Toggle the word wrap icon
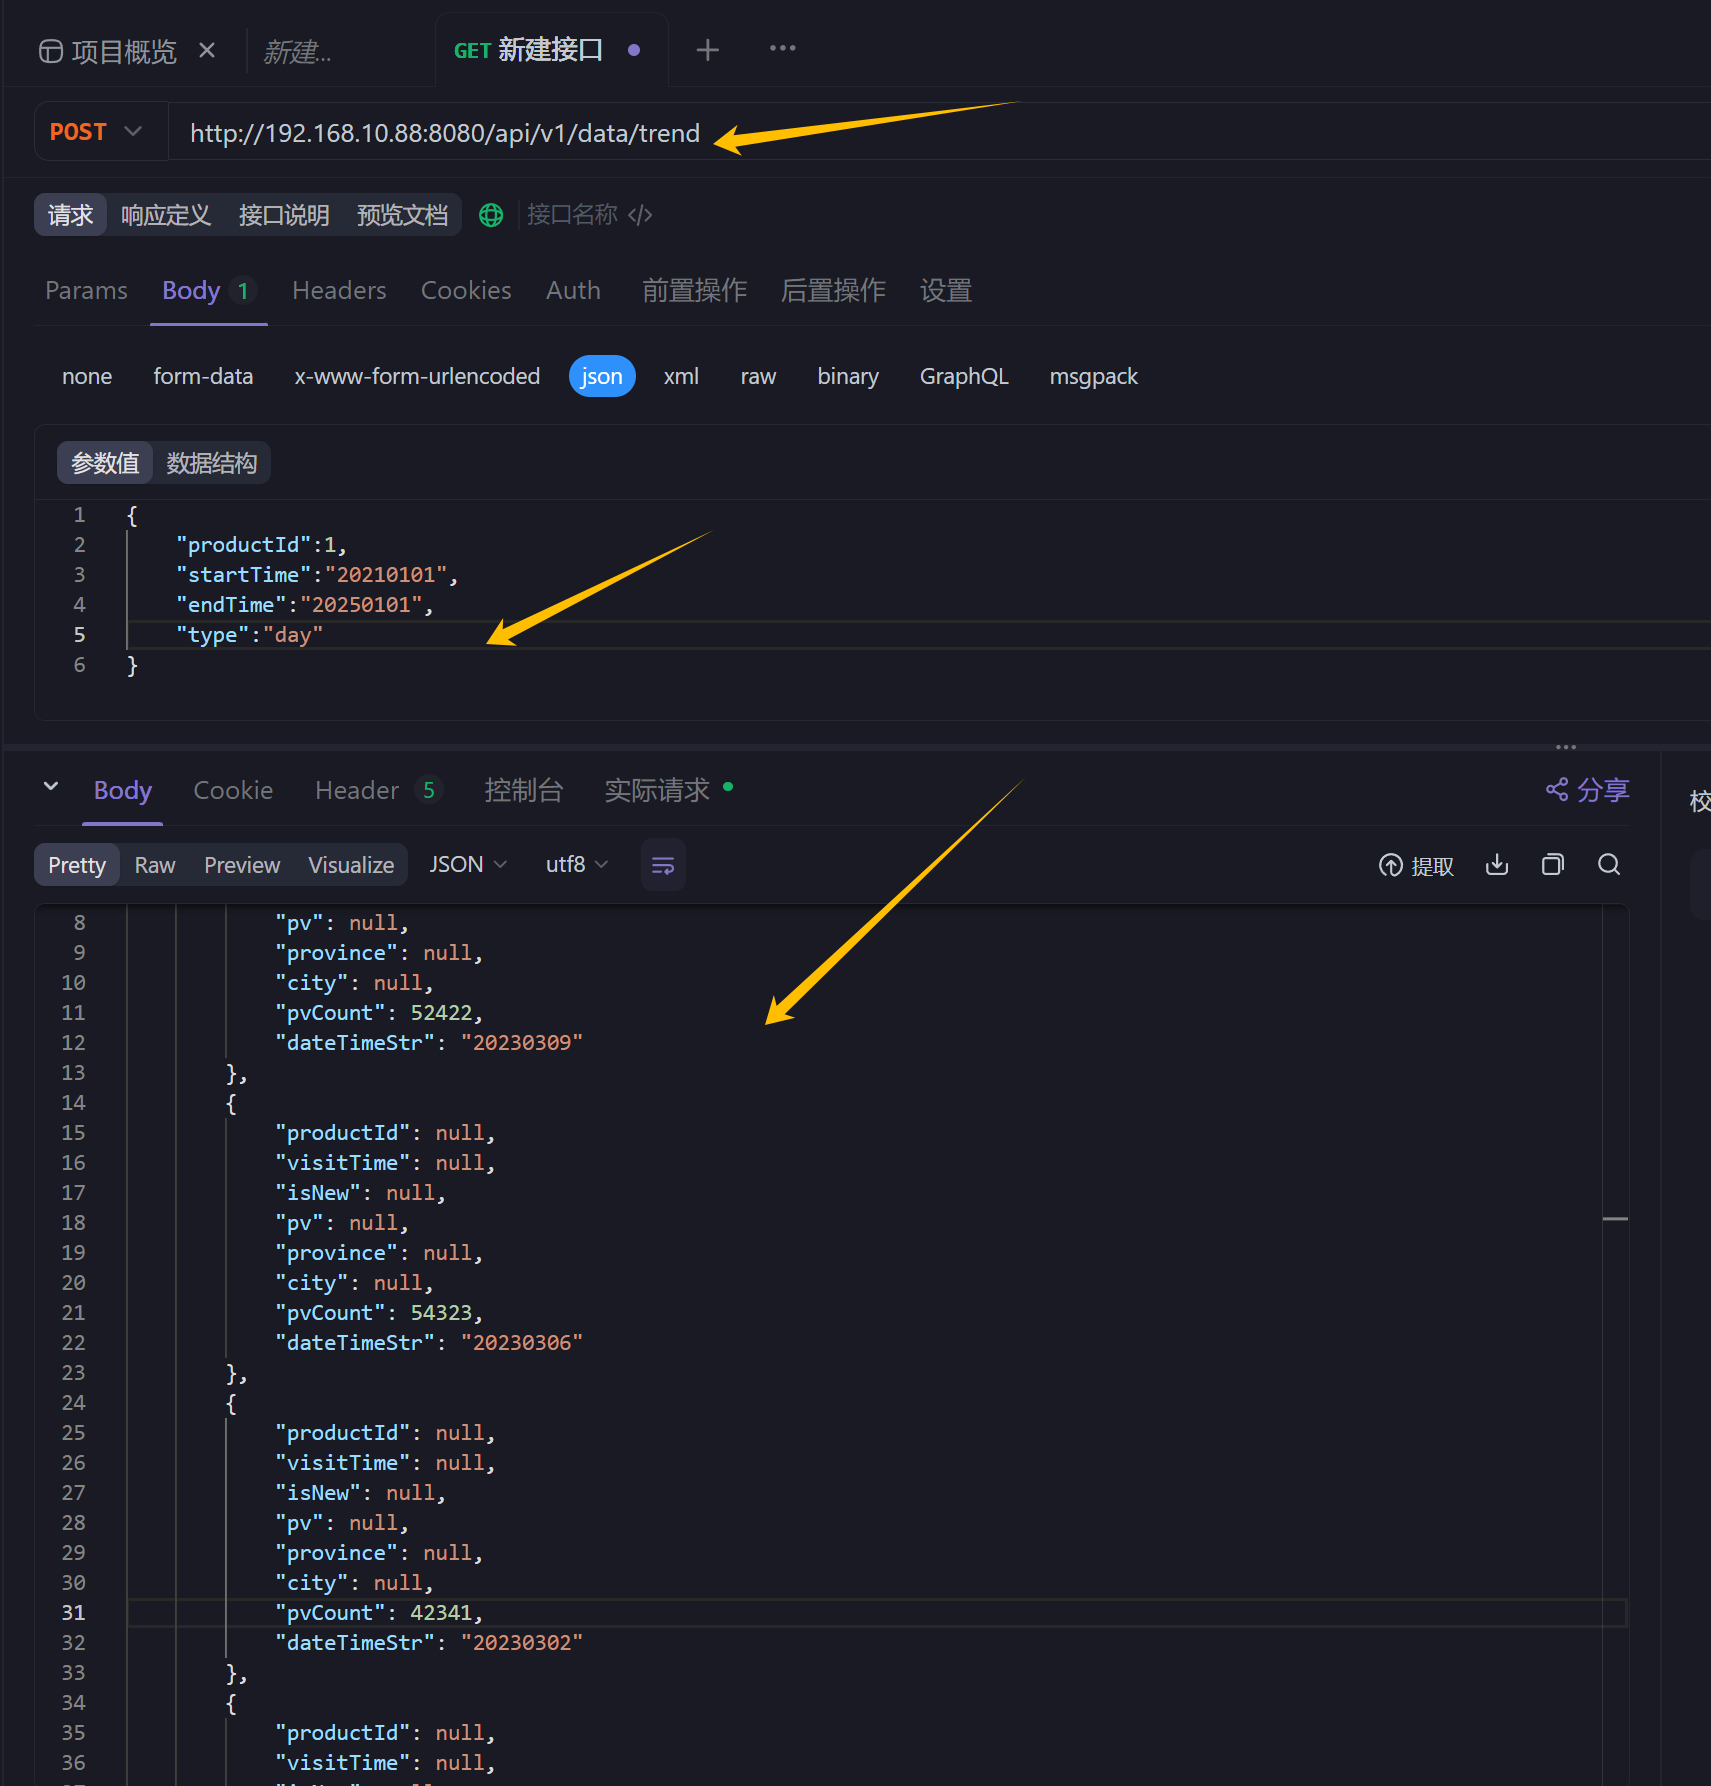 pos(663,865)
